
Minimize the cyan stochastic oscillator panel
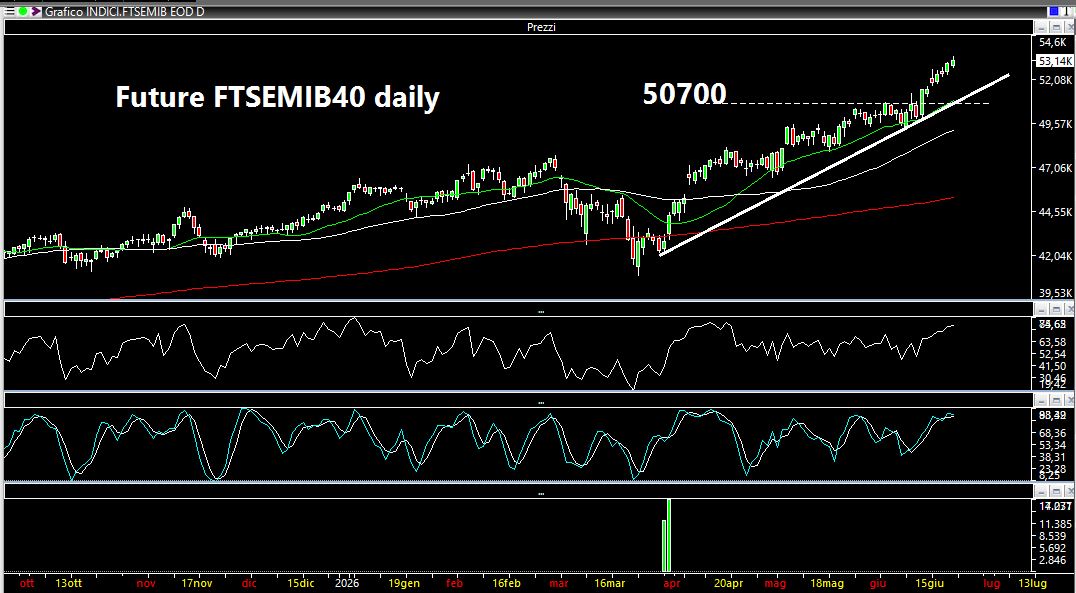pyautogui.click(x=1042, y=400)
